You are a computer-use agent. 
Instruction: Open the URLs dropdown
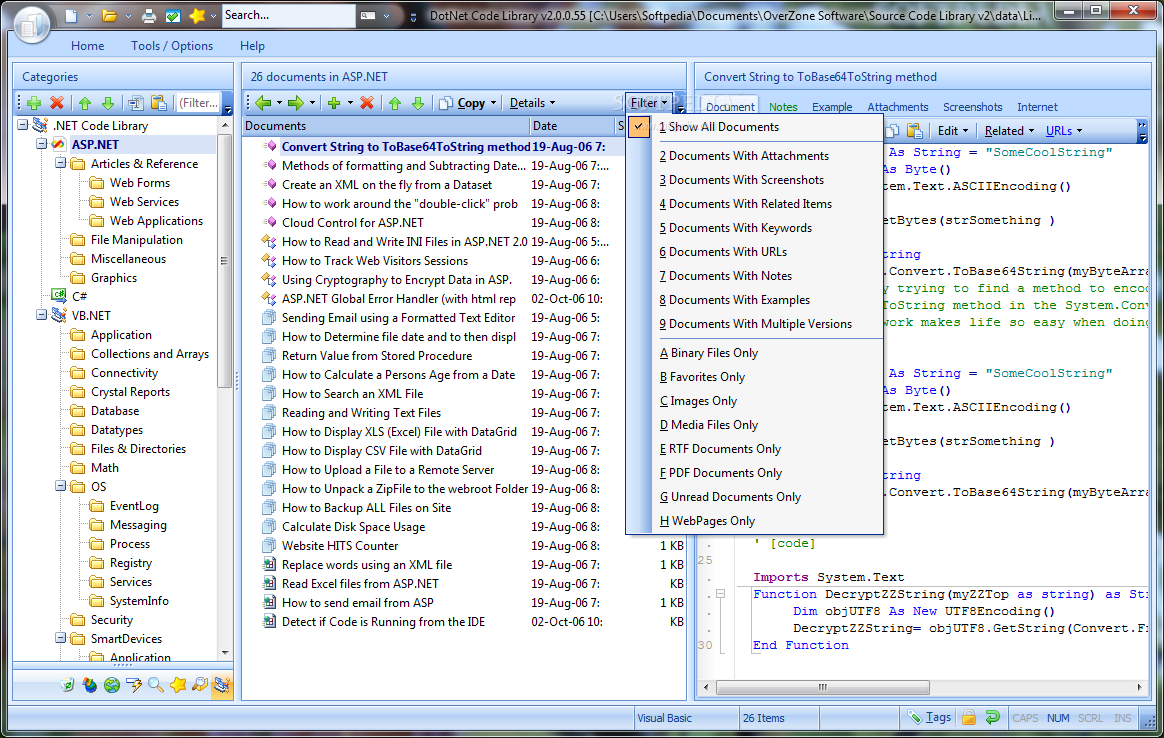1064,131
